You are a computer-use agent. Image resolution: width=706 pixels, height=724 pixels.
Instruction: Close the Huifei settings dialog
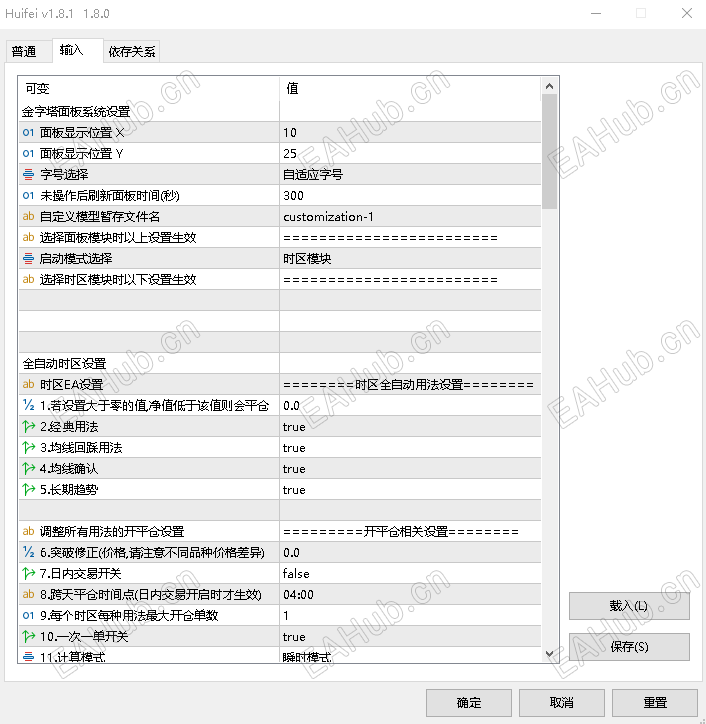point(687,13)
